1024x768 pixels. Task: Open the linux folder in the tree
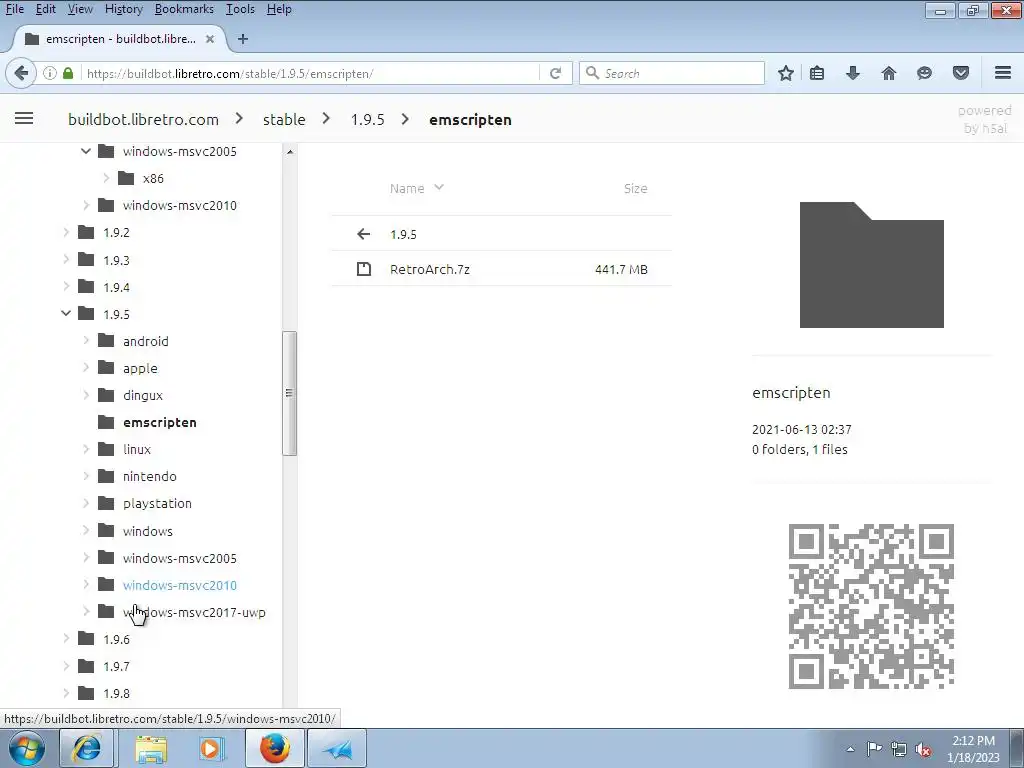[x=136, y=449]
